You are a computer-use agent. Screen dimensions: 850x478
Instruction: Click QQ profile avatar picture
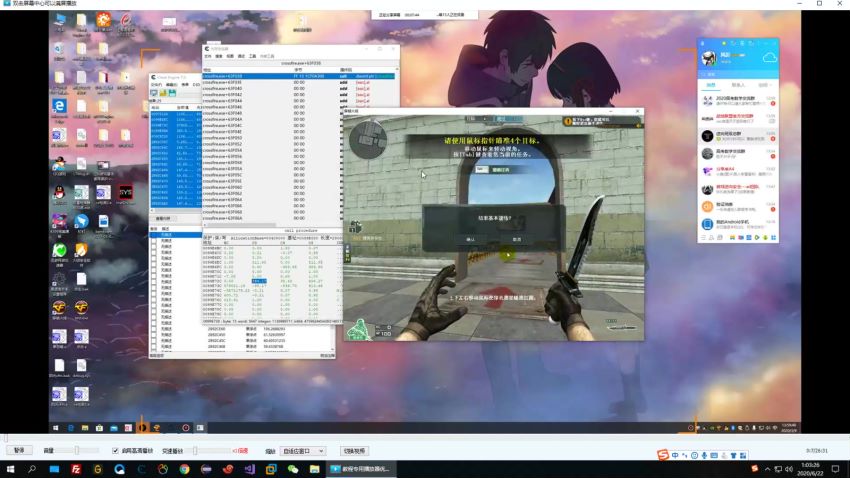[709, 57]
